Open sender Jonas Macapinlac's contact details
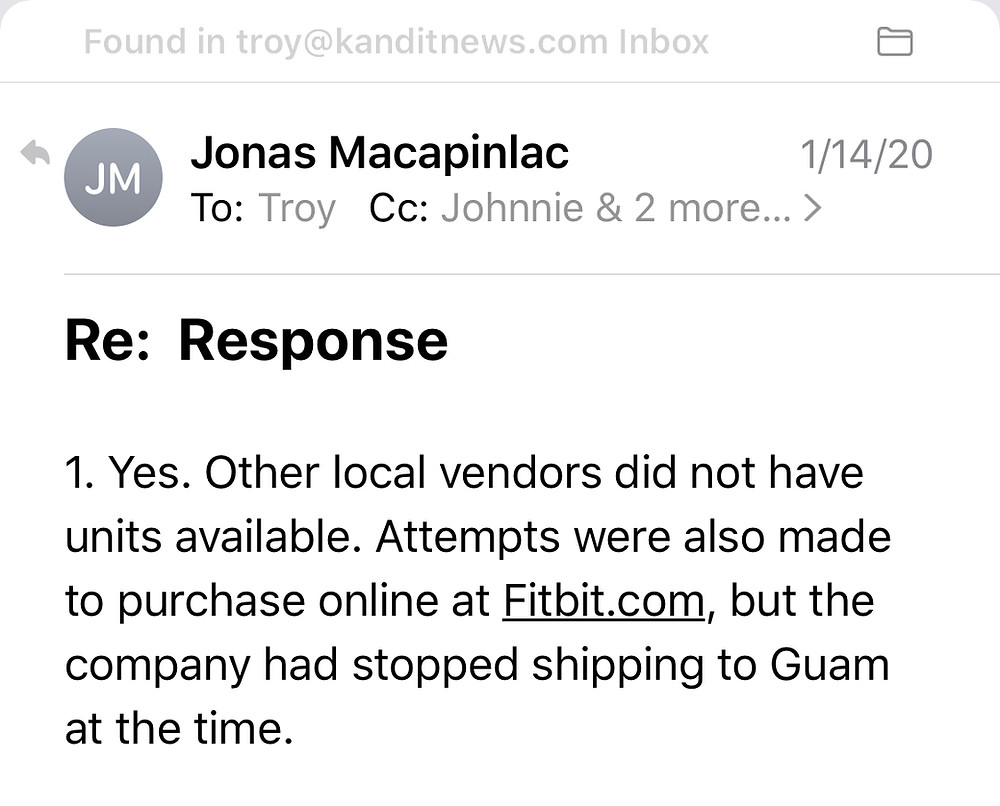Screen dimensions: 1000x806 [x=379, y=153]
